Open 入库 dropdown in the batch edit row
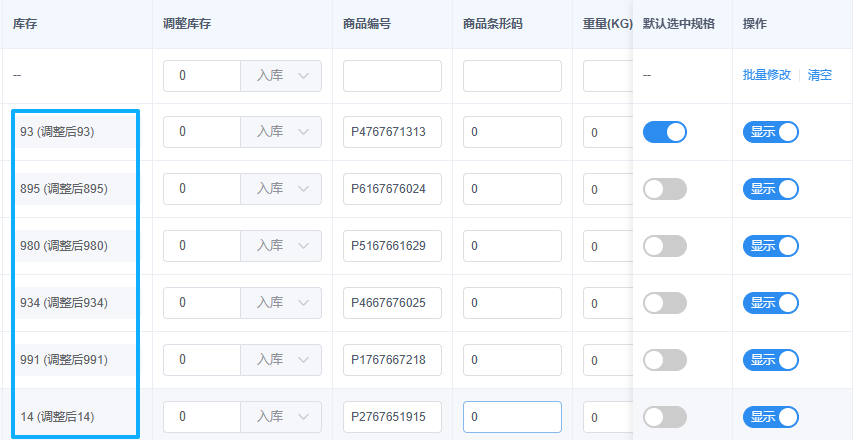 [281, 75]
